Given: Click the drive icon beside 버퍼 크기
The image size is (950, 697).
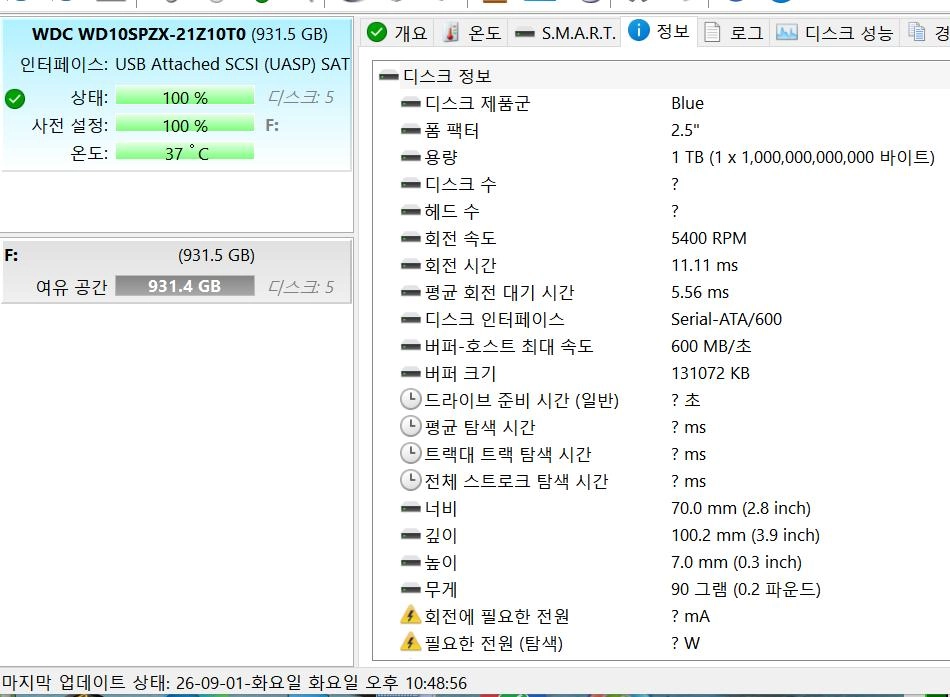Looking at the screenshot, I should pos(411,373).
